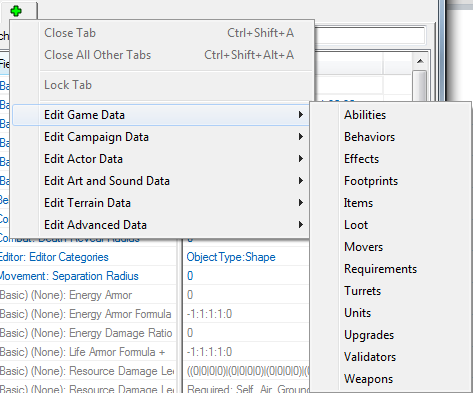Choose Footprints from the submenu
This screenshot has width=473, height=393.
[x=391, y=181]
